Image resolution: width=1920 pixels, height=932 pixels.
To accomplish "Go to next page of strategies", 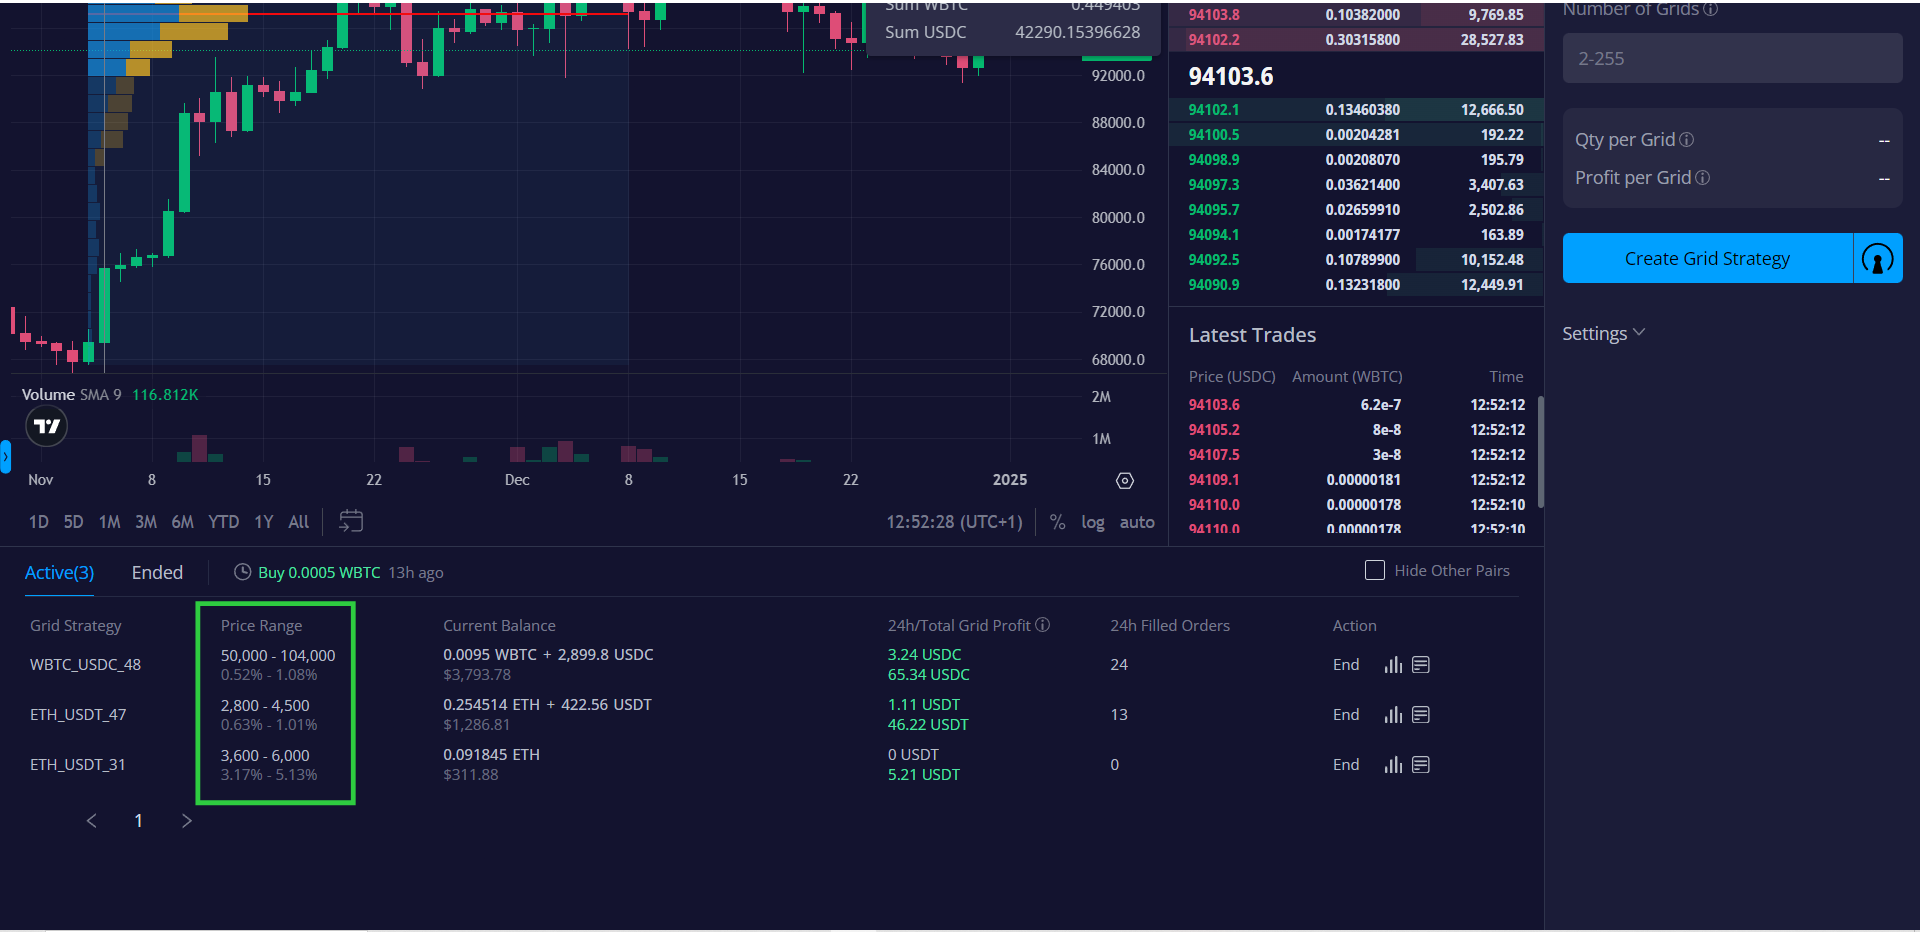I will [x=186, y=821].
